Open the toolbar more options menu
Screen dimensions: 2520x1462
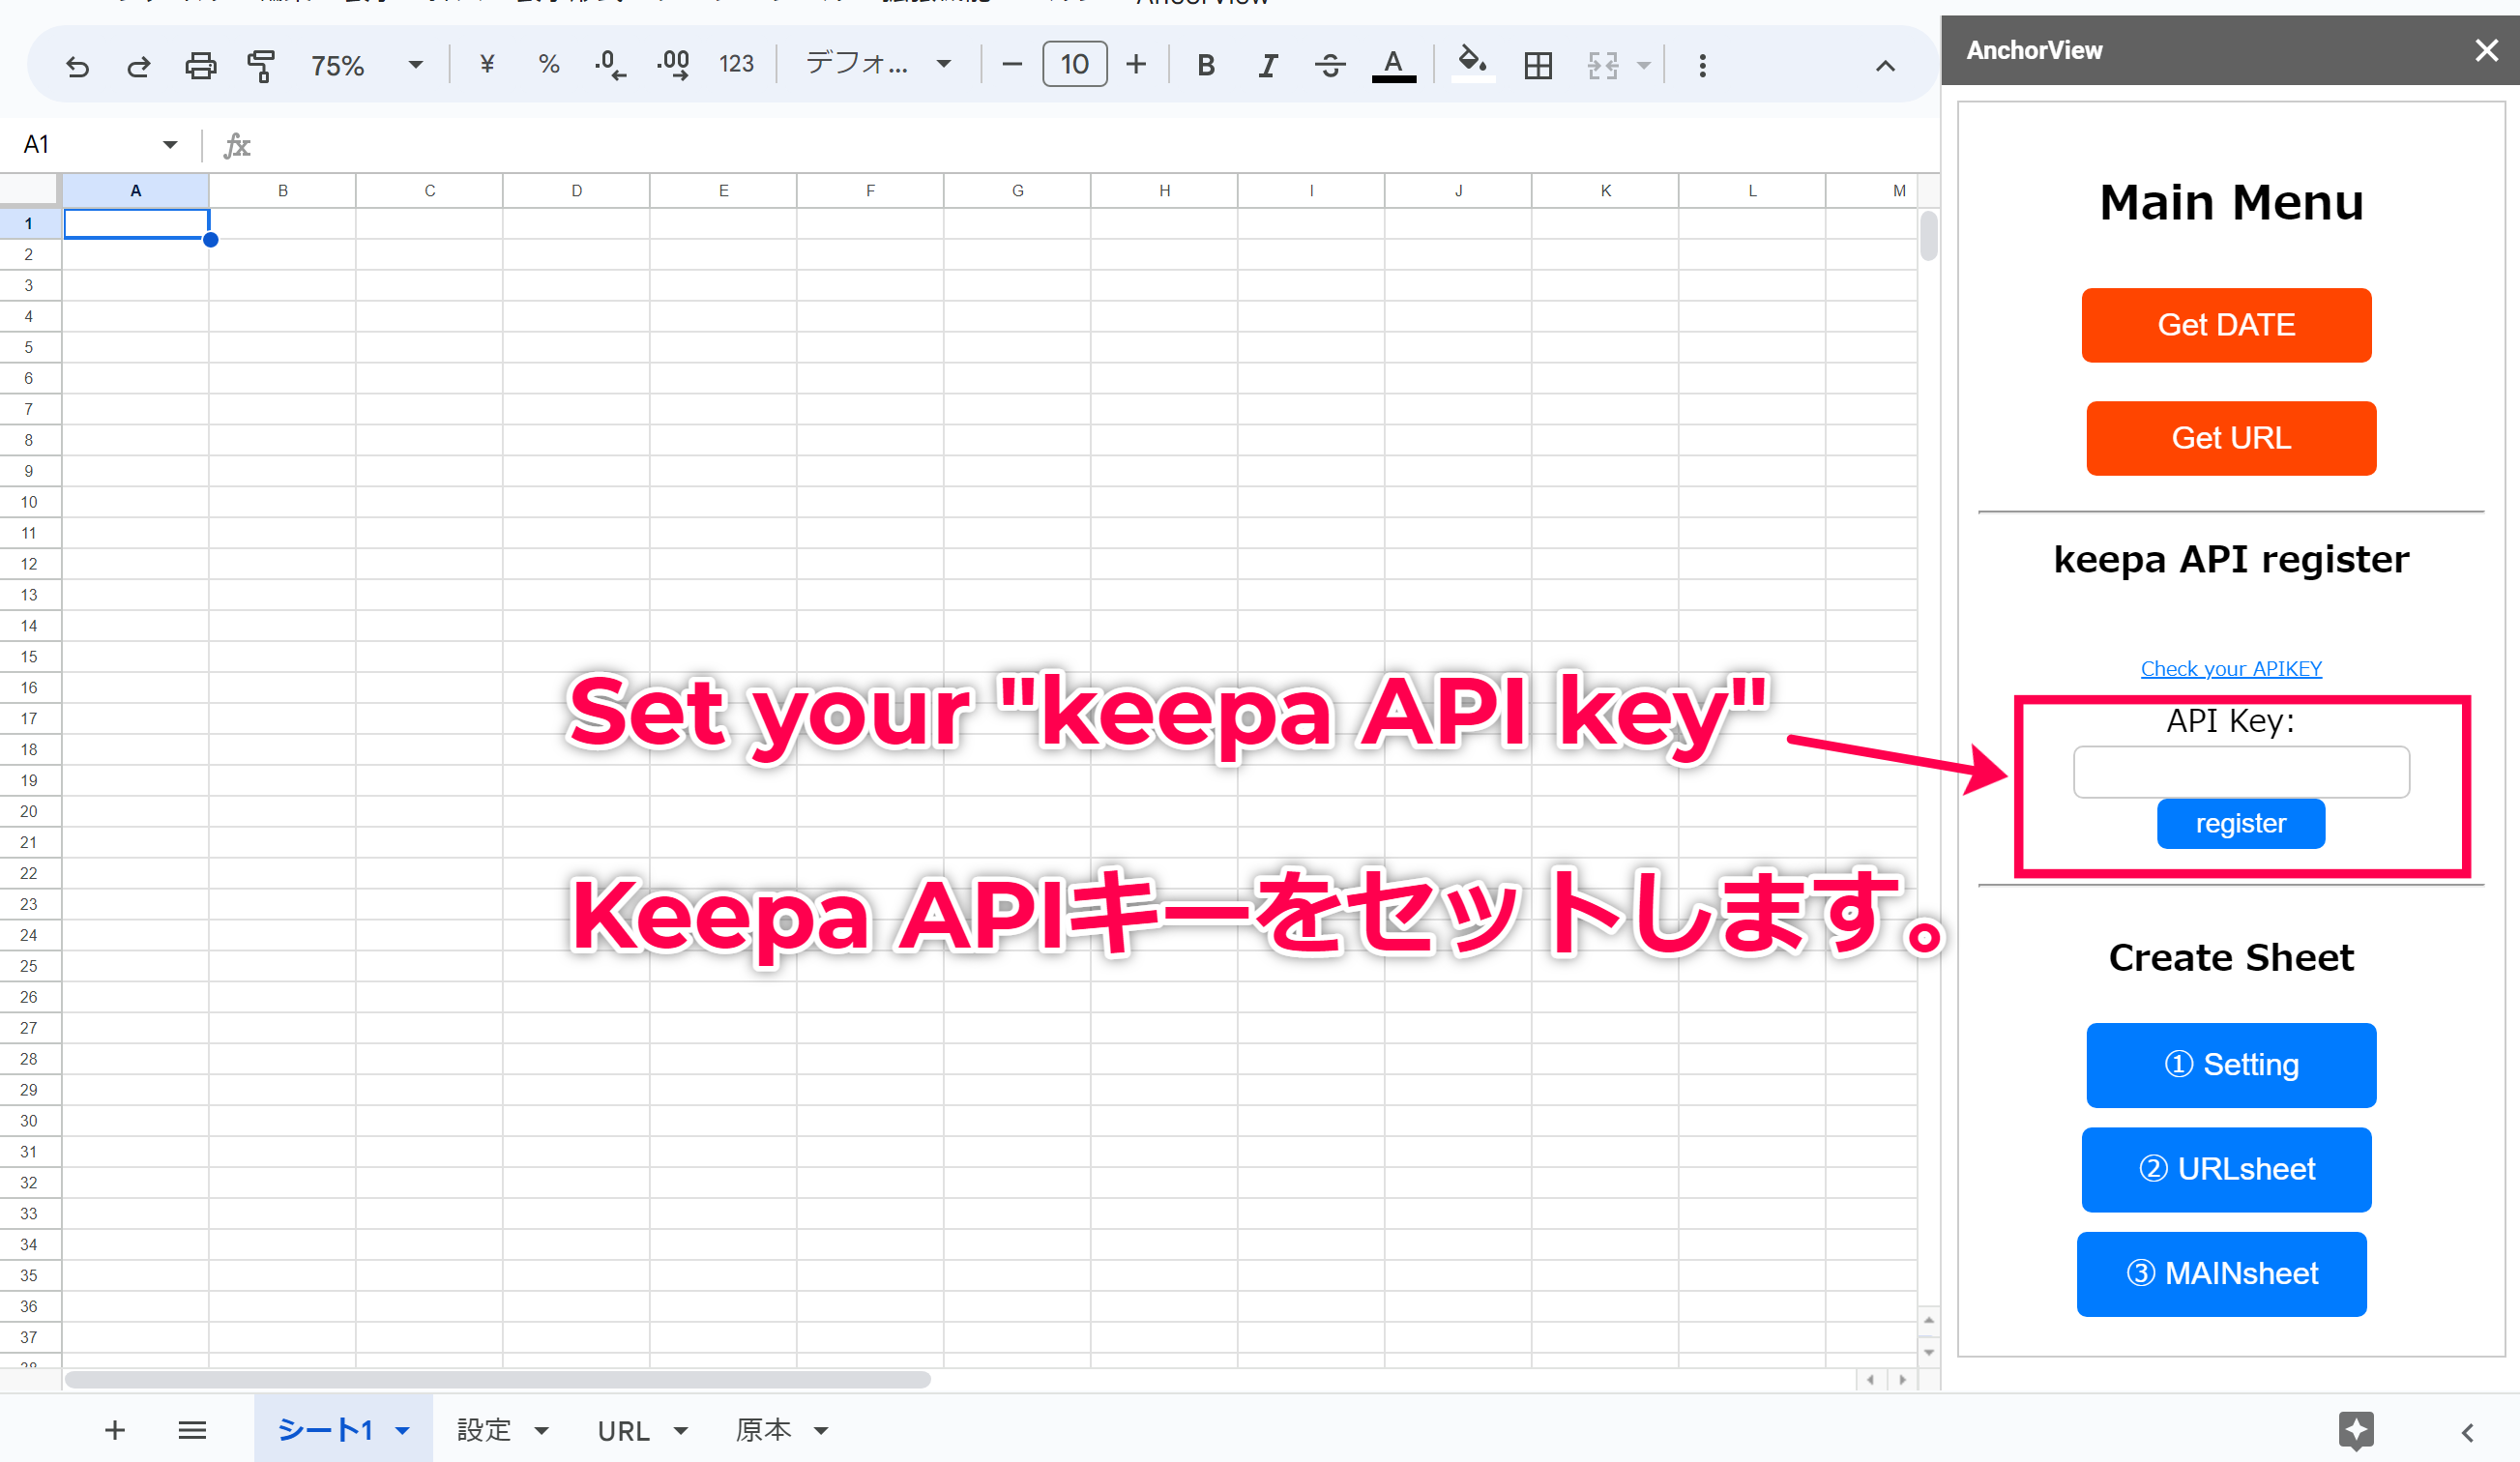point(1702,66)
